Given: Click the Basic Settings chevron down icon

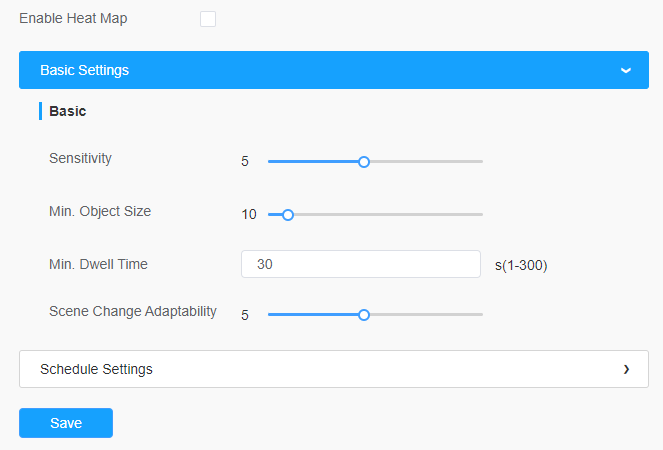Looking at the screenshot, I should [x=626, y=70].
